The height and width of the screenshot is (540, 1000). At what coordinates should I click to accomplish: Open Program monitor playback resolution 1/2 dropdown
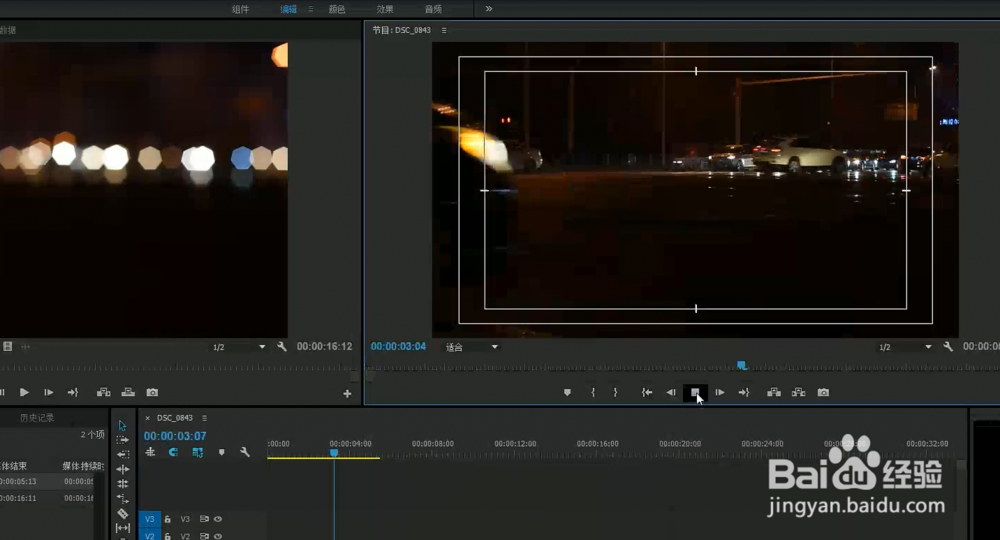coord(905,347)
